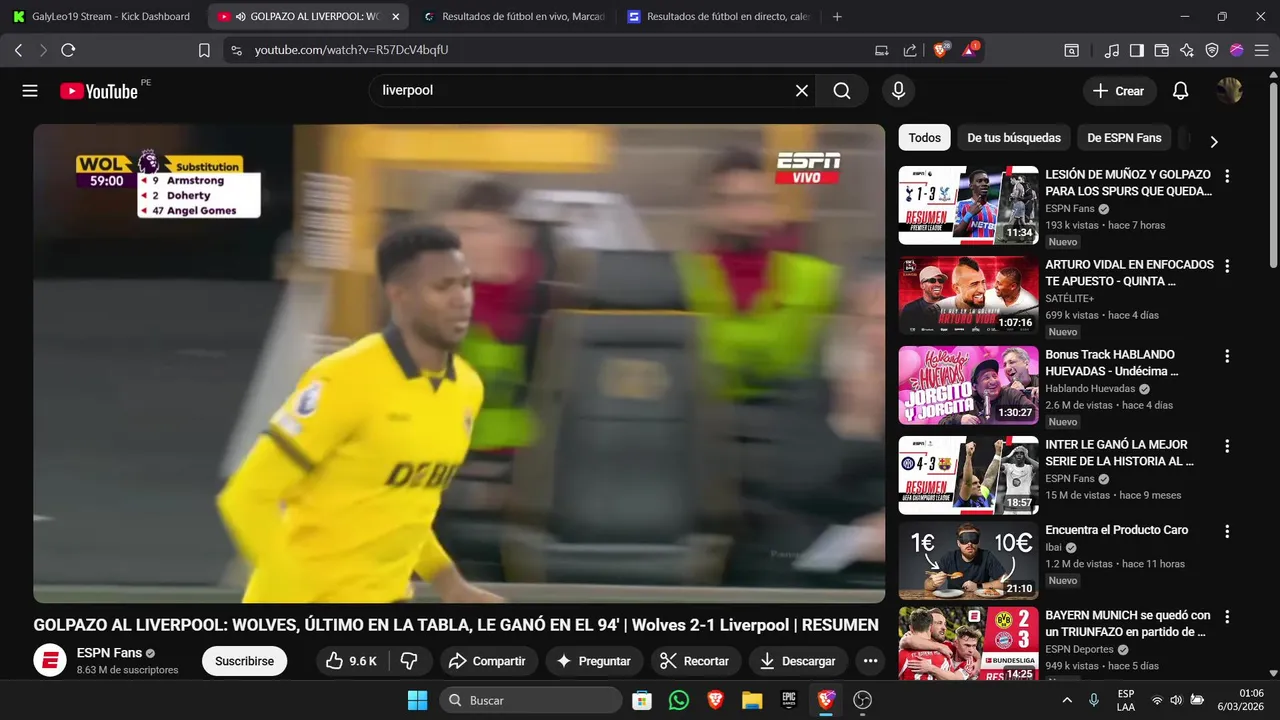Open Brave Leo AI sparkle icon
The height and width of the screenshot is (720, 1280).
pos(1187,50)
